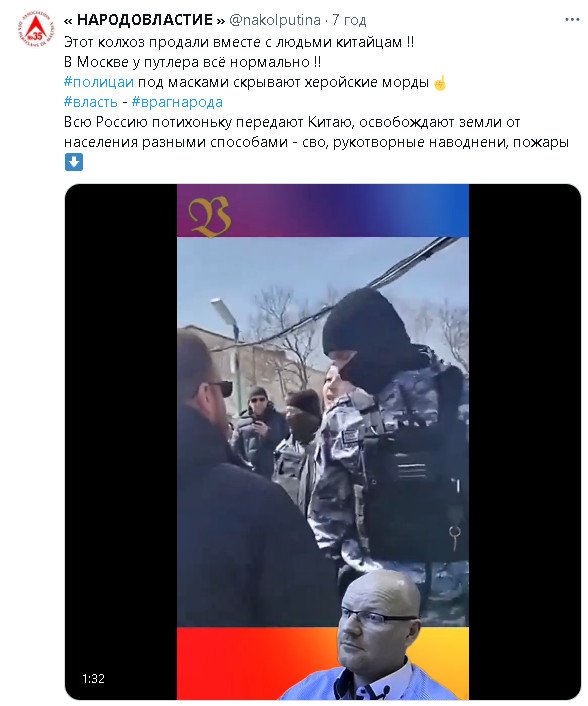Image resolution: width=588 pixels, height=706 pixels.
Task: Click the paragraph starting 'Всю Россию потихоньку'
Action: [x=316, y=132]
